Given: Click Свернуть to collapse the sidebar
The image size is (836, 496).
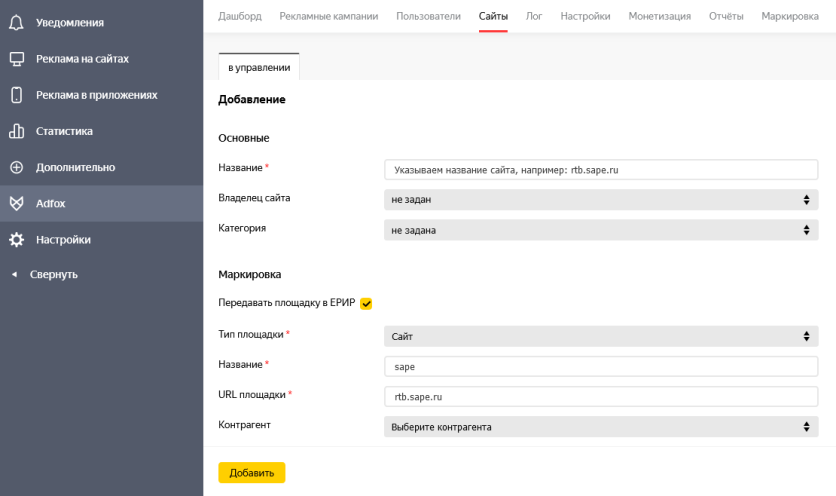Looking at the screenshot, I should (54, 274).
